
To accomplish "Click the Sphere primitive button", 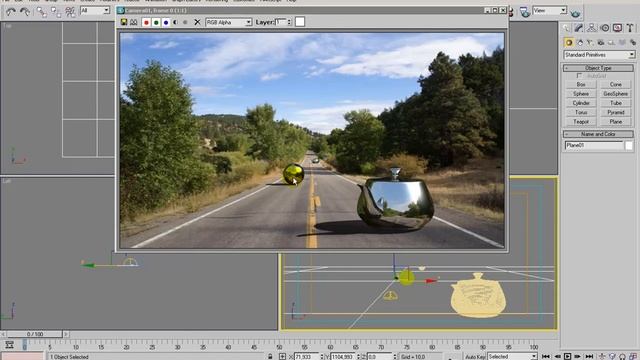I will point(581,94).
